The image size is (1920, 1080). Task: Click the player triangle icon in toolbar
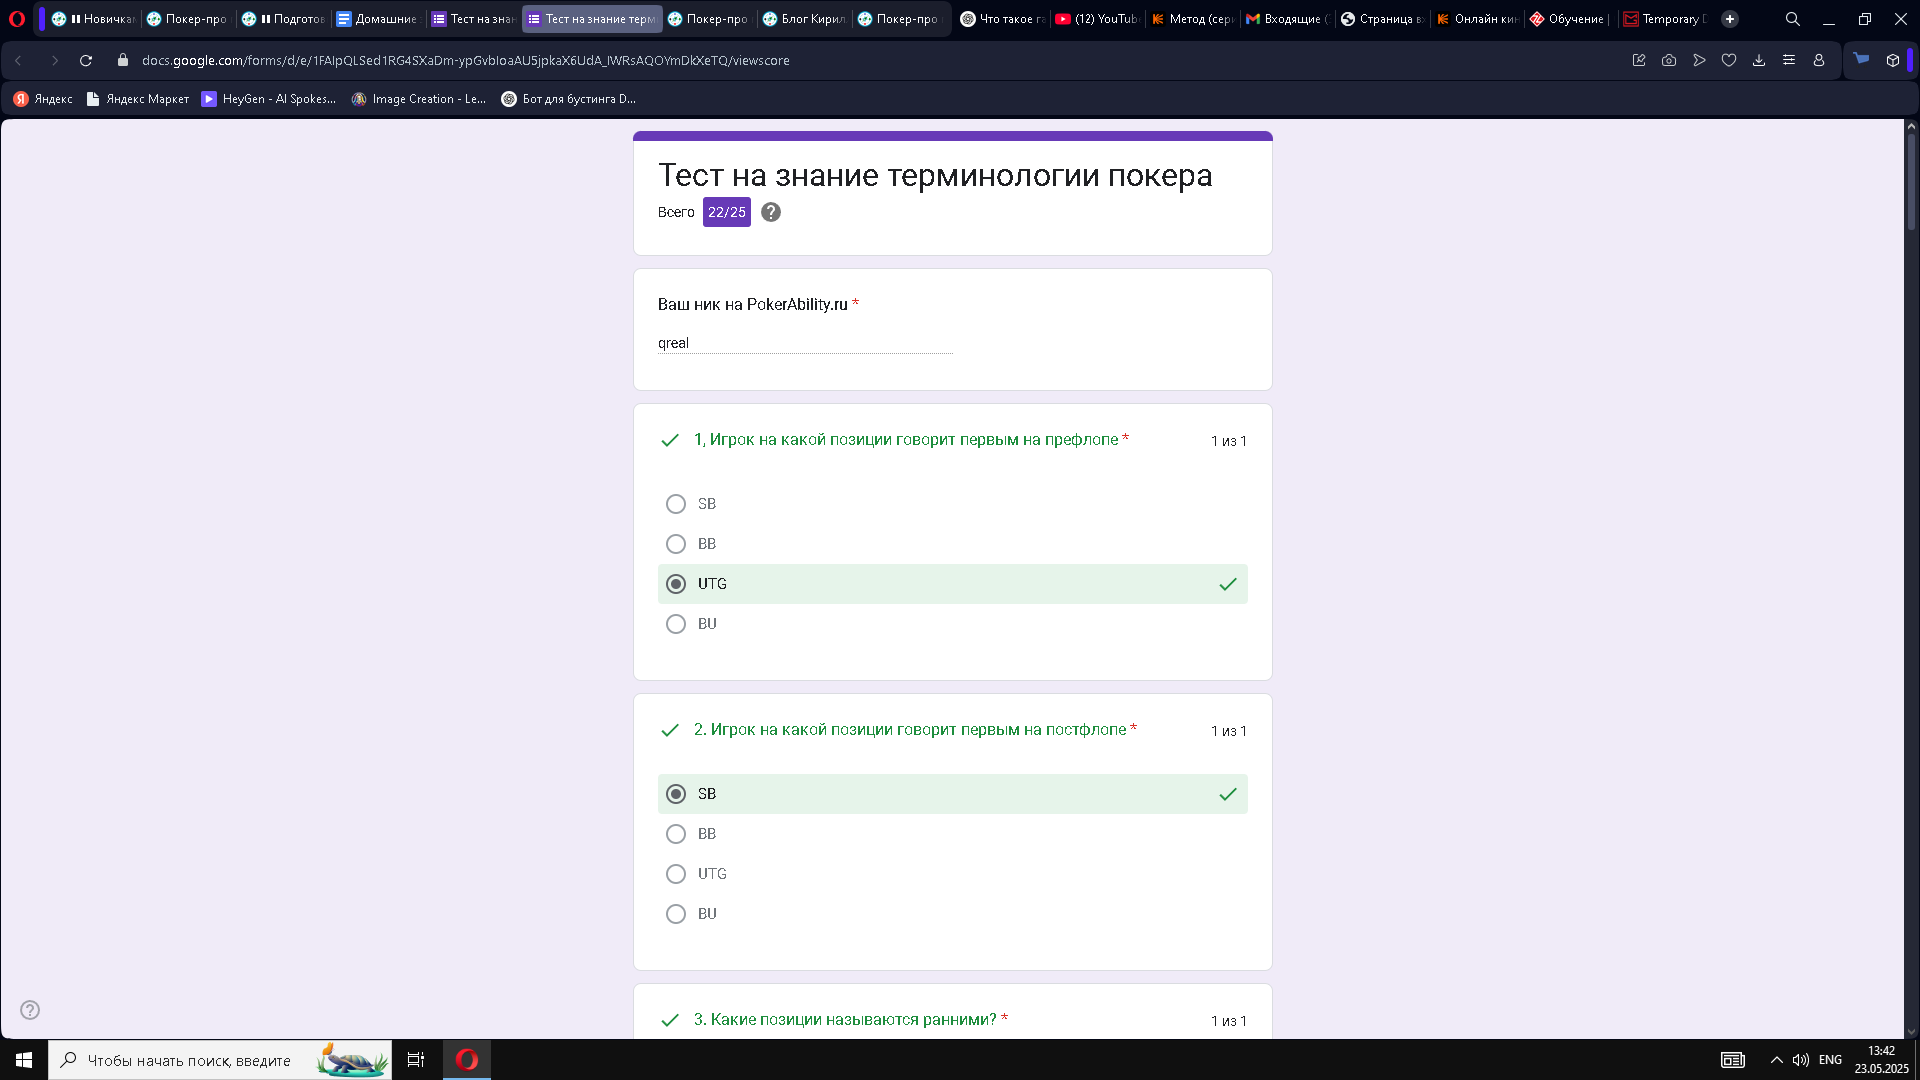[1699, 61]
